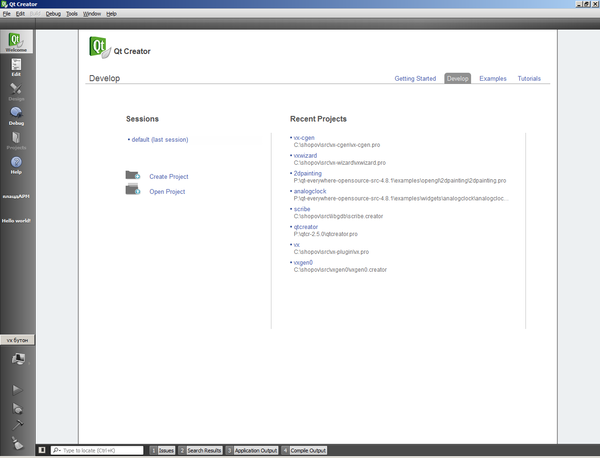Screen dimensions: 600x458
Task: Click the Create Project link
Action: [169, 176]
